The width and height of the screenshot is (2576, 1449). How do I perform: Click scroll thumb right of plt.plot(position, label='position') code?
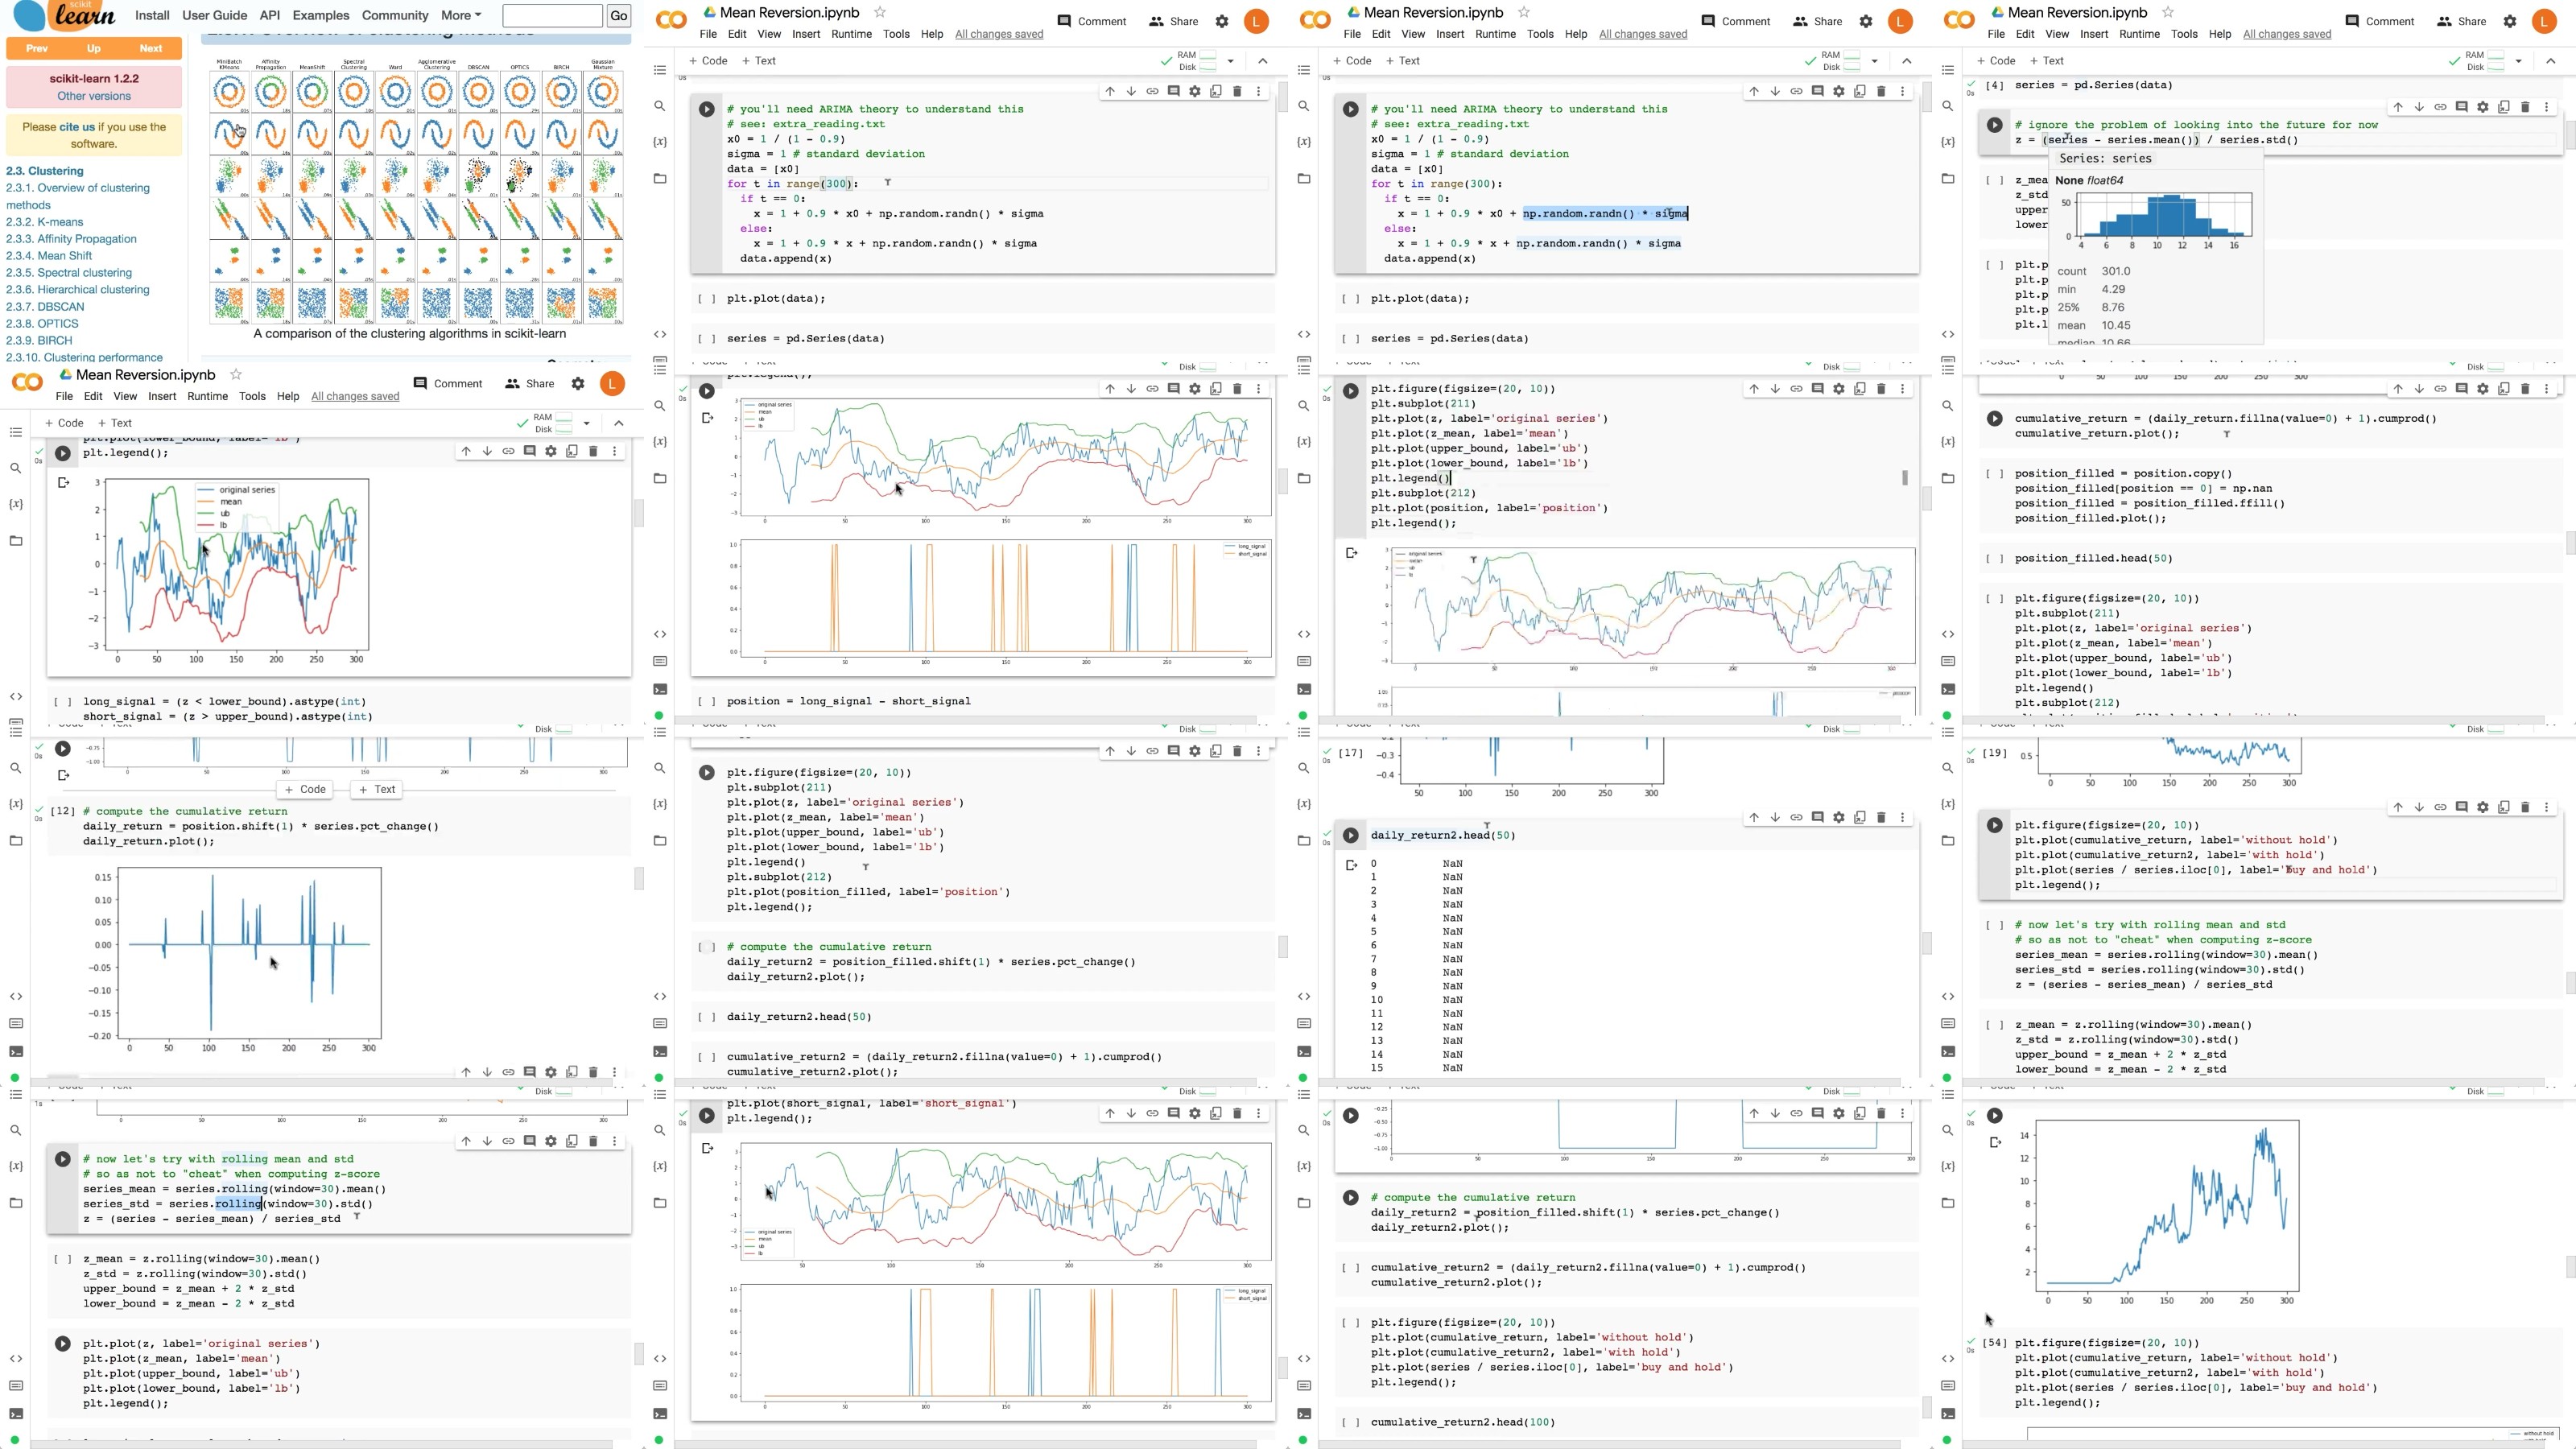(x=1904, y=478)
